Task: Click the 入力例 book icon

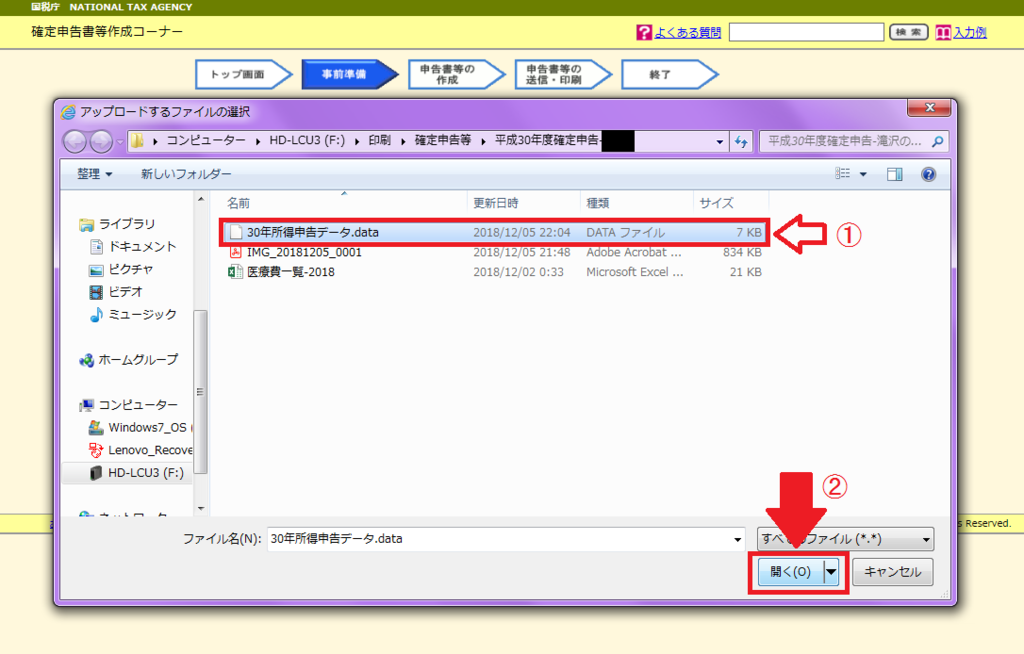Action: [943, 33]
